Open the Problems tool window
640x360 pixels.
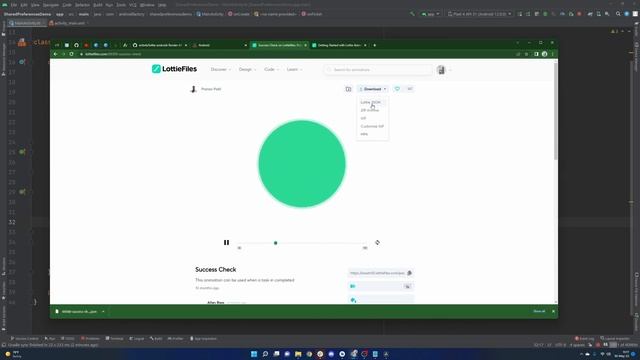(90, 339)
